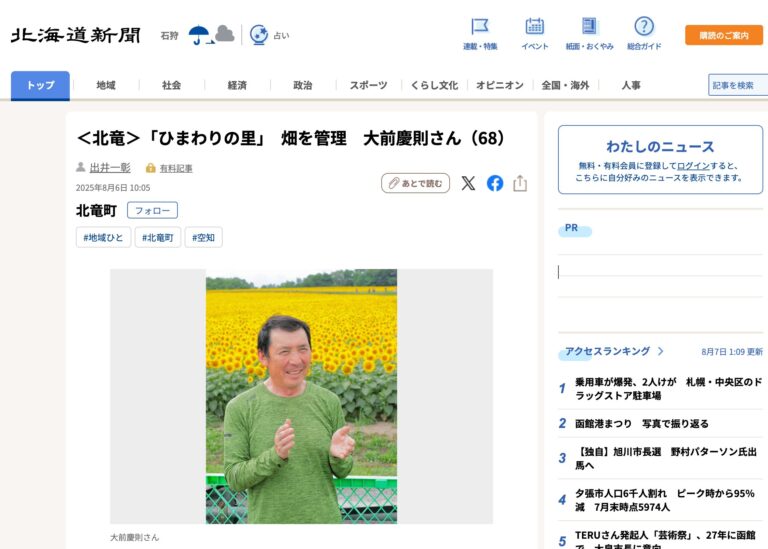Open the イベント calendar icon
The height and width of the screenshot is (549, 768).
[x=535, y=27]
